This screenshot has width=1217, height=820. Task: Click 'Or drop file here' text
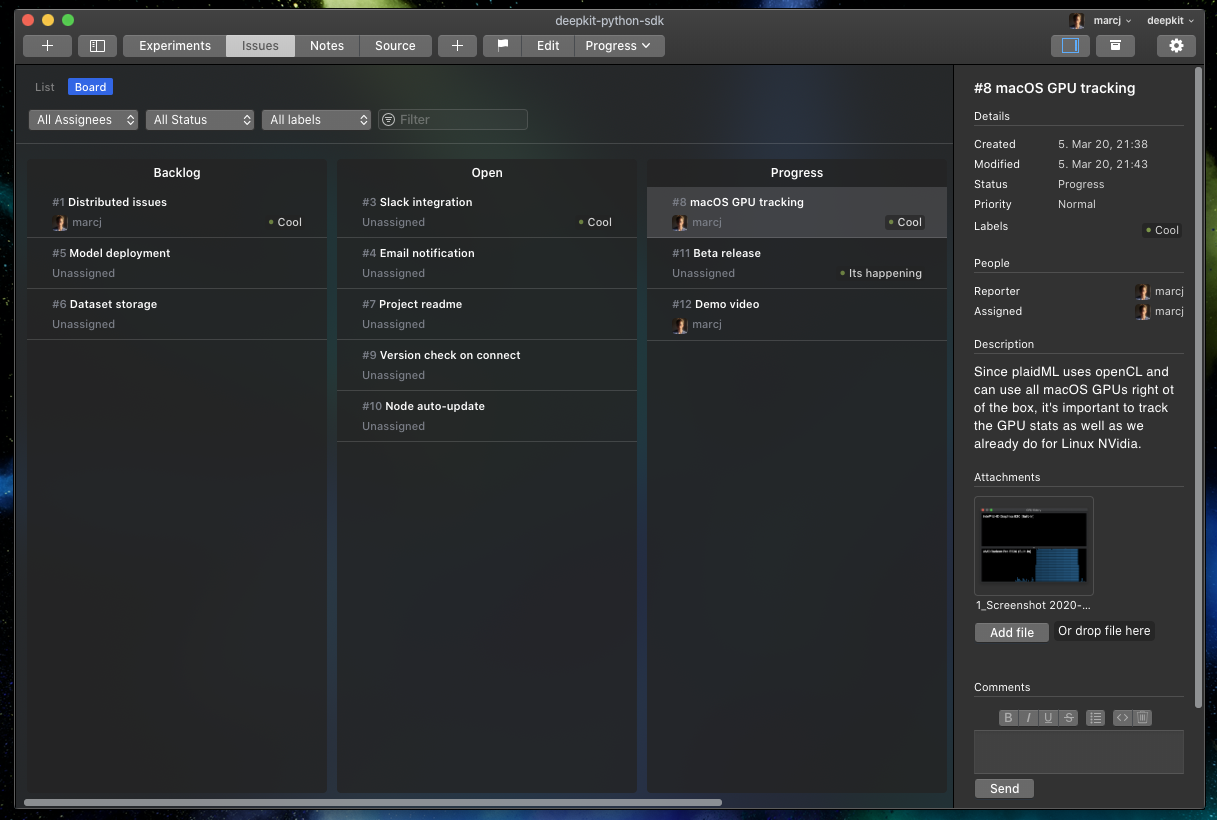coord(1104,631)
